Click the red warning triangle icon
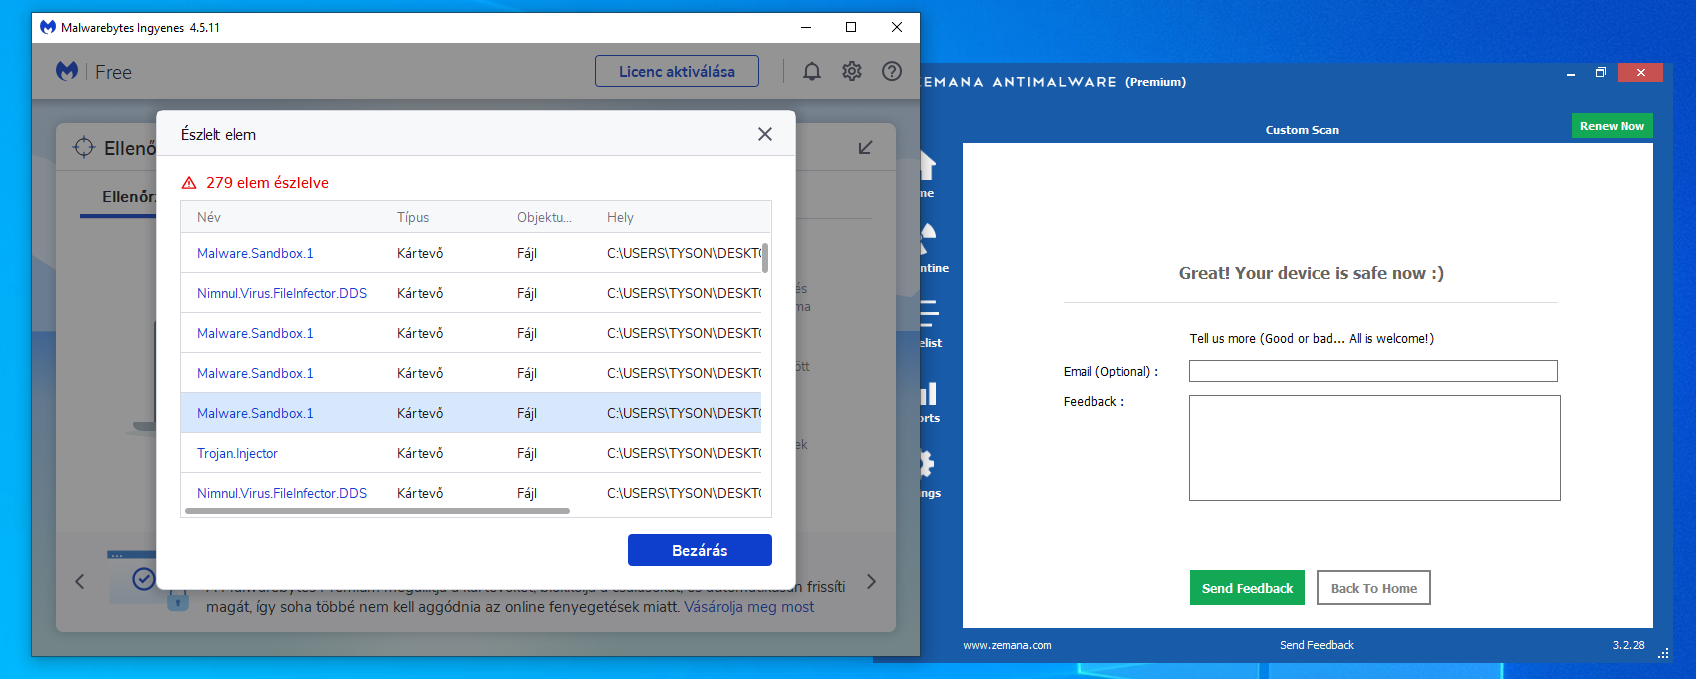This screenshot has width=1696, height=679. click(x=189, y=183)
